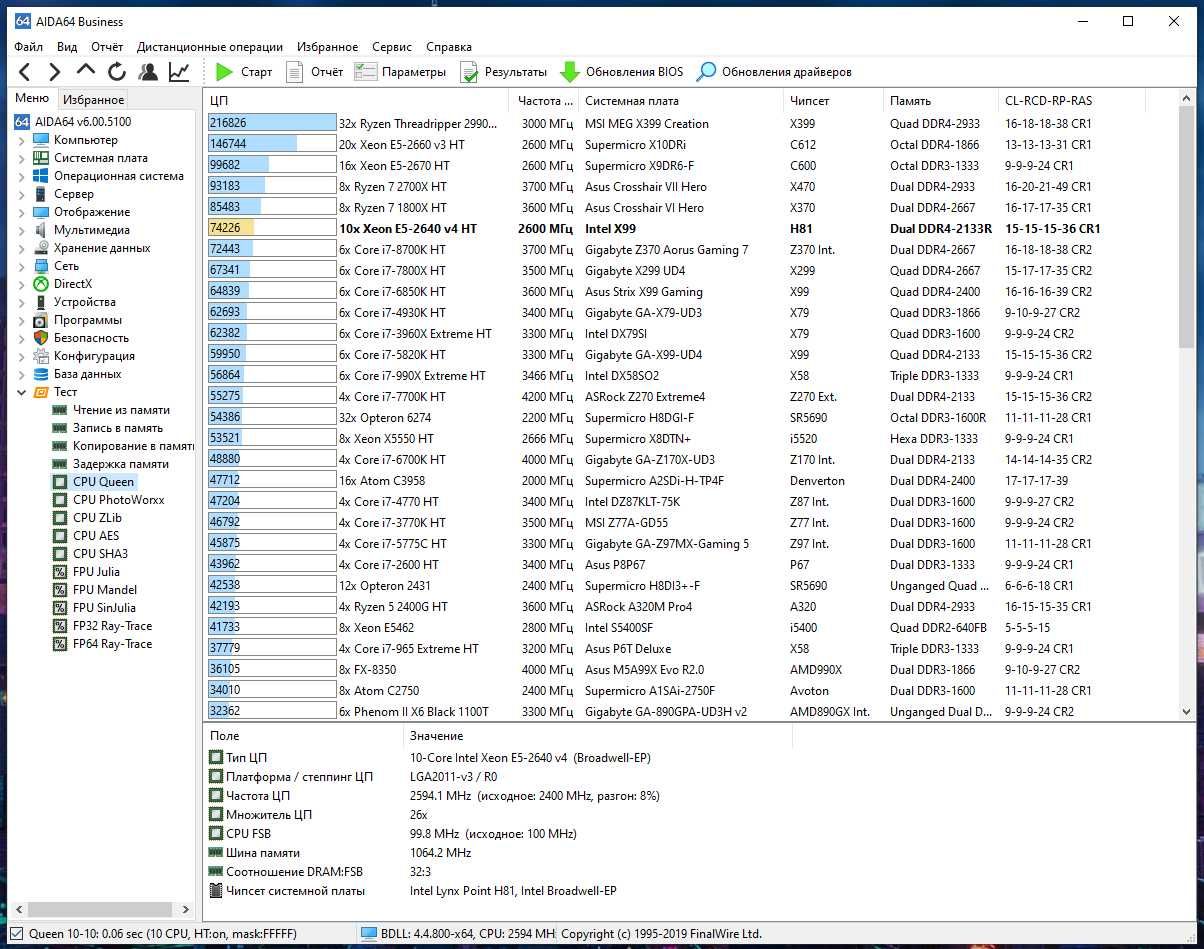Click Обновления драйверов button

click(x=774, y=72)
